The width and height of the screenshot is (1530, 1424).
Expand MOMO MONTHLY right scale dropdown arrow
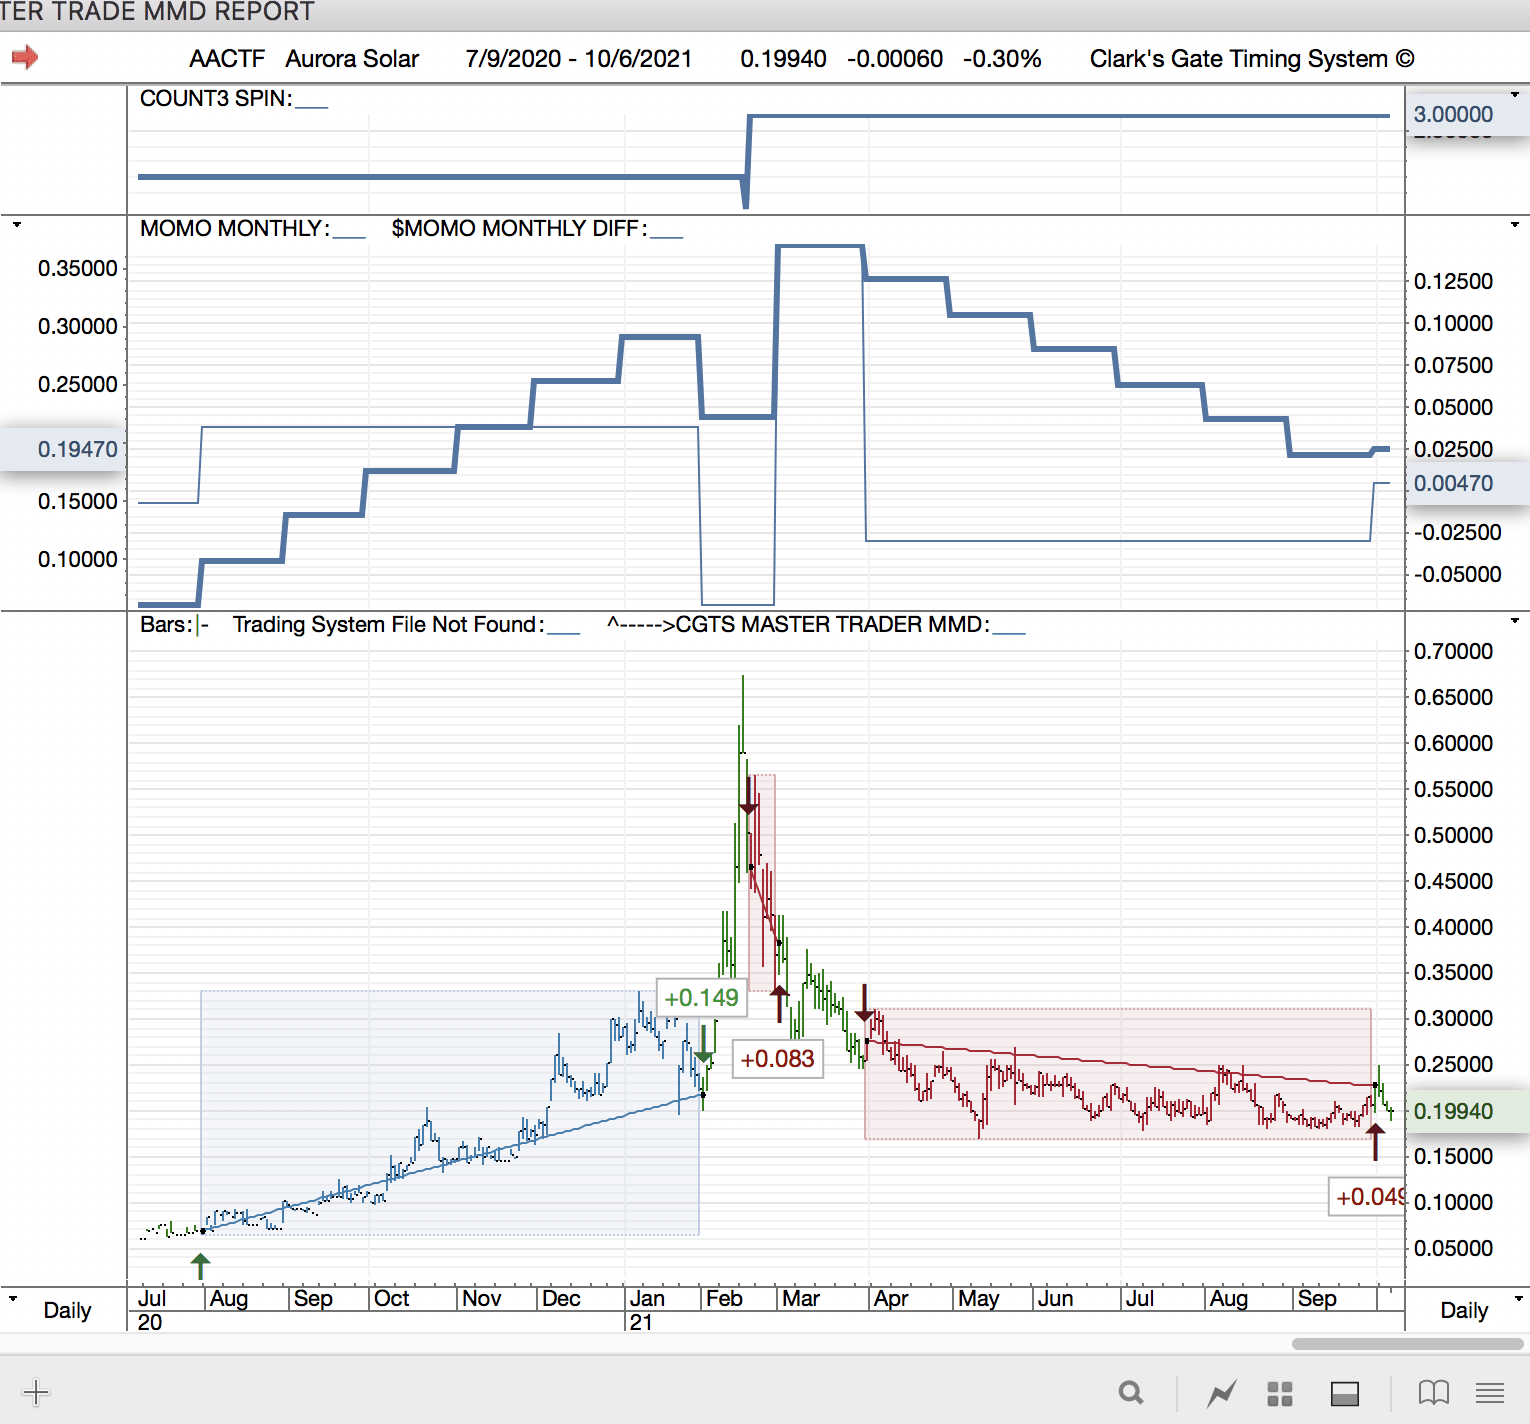(x=1515, y=225)
